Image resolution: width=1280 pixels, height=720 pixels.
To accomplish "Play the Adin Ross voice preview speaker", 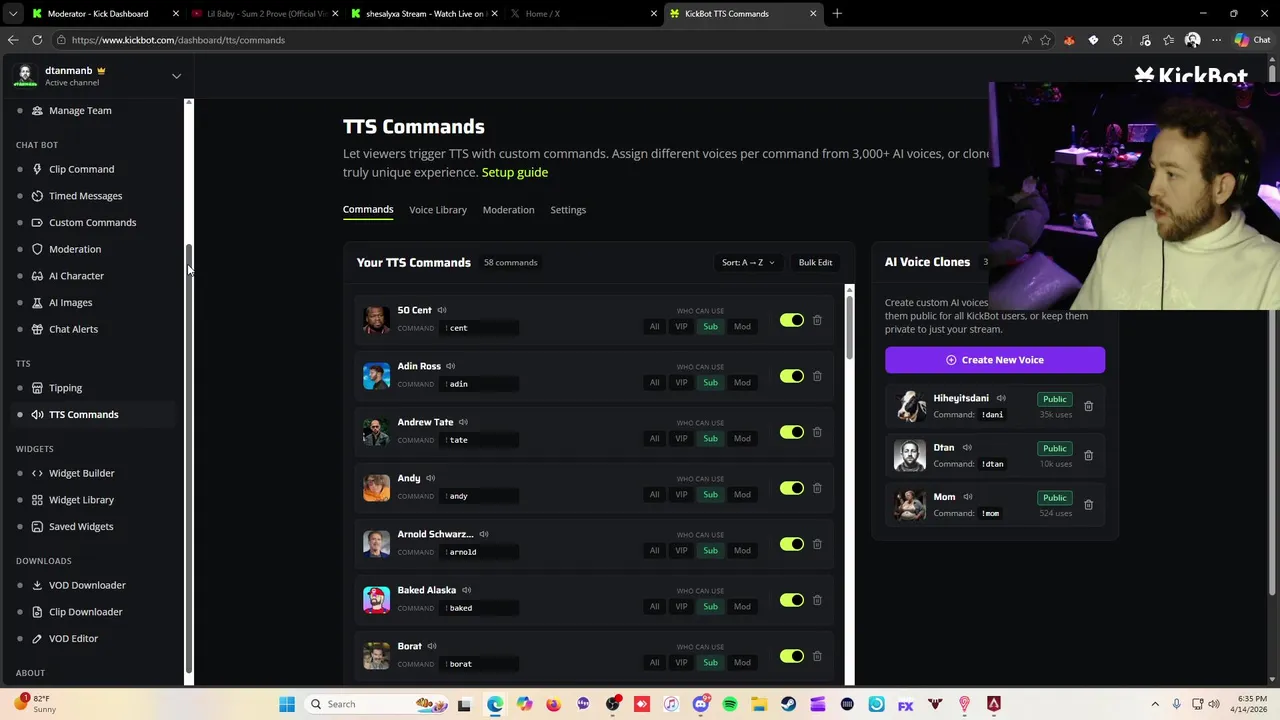I will pyautogui.click(x=451, y=366).
